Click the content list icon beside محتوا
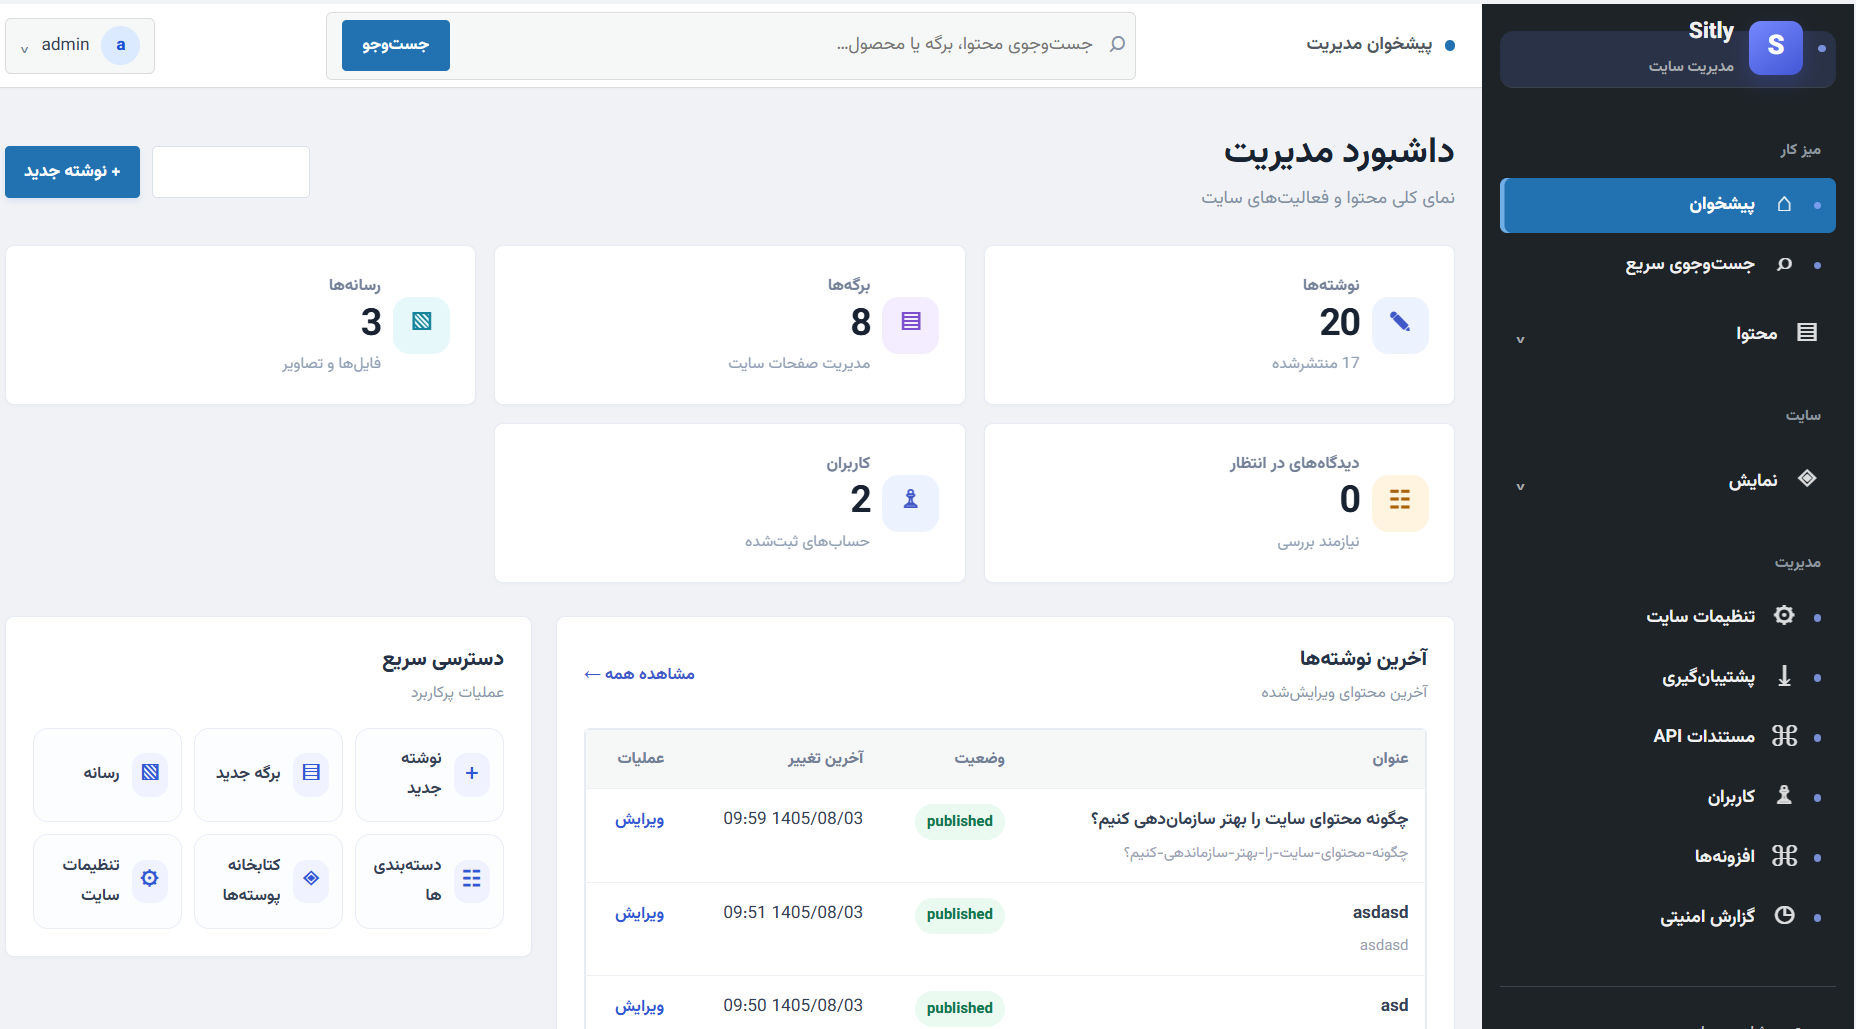 [1807, 332]
